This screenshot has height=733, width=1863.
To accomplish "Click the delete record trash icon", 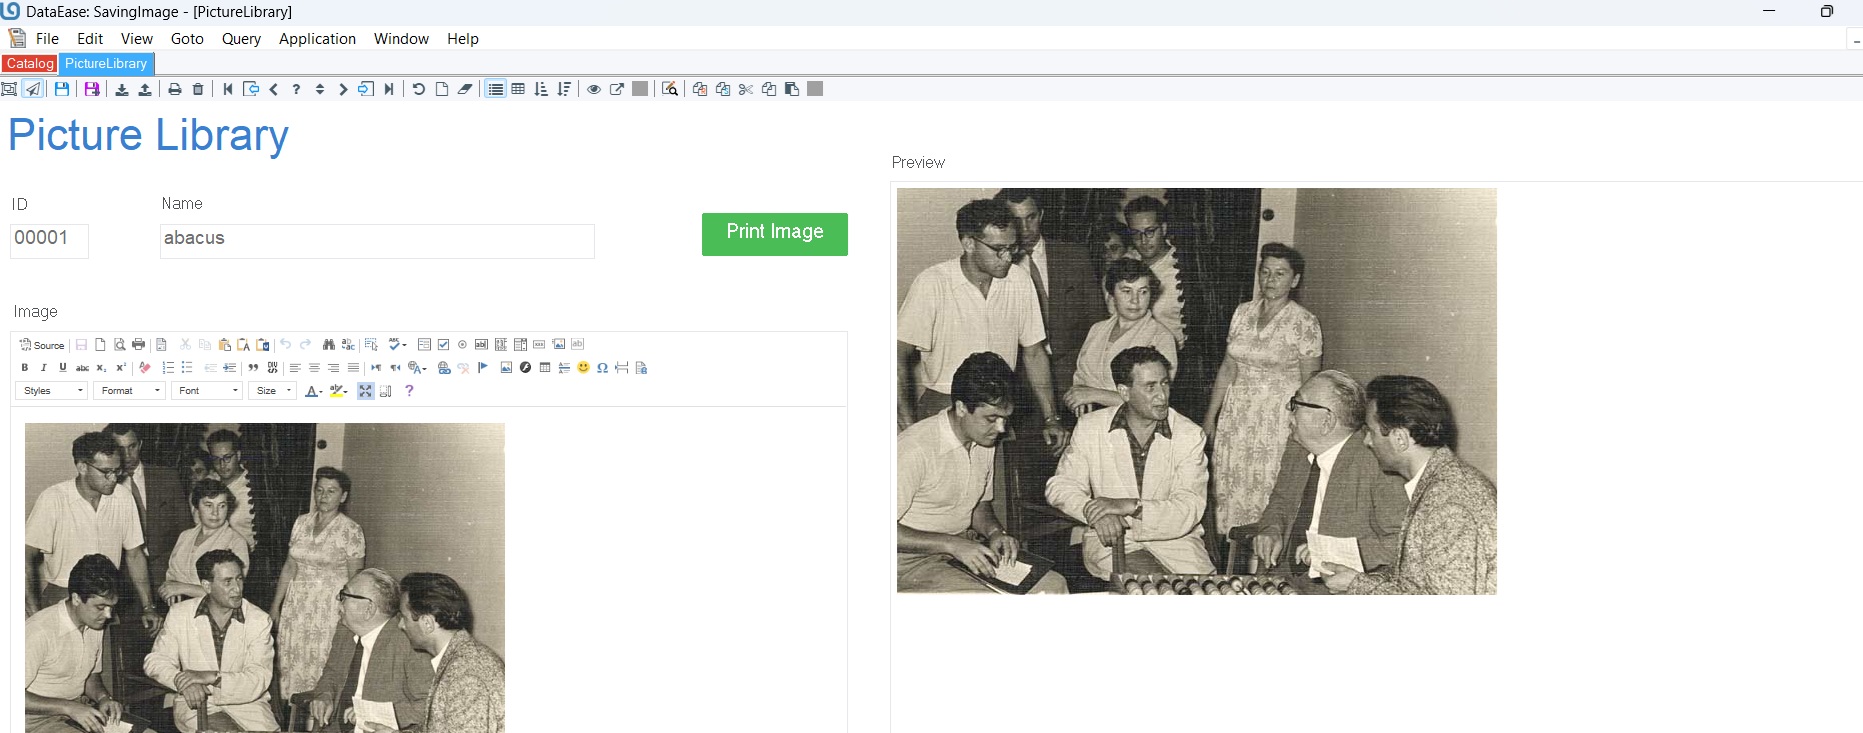I will (198, 89).
